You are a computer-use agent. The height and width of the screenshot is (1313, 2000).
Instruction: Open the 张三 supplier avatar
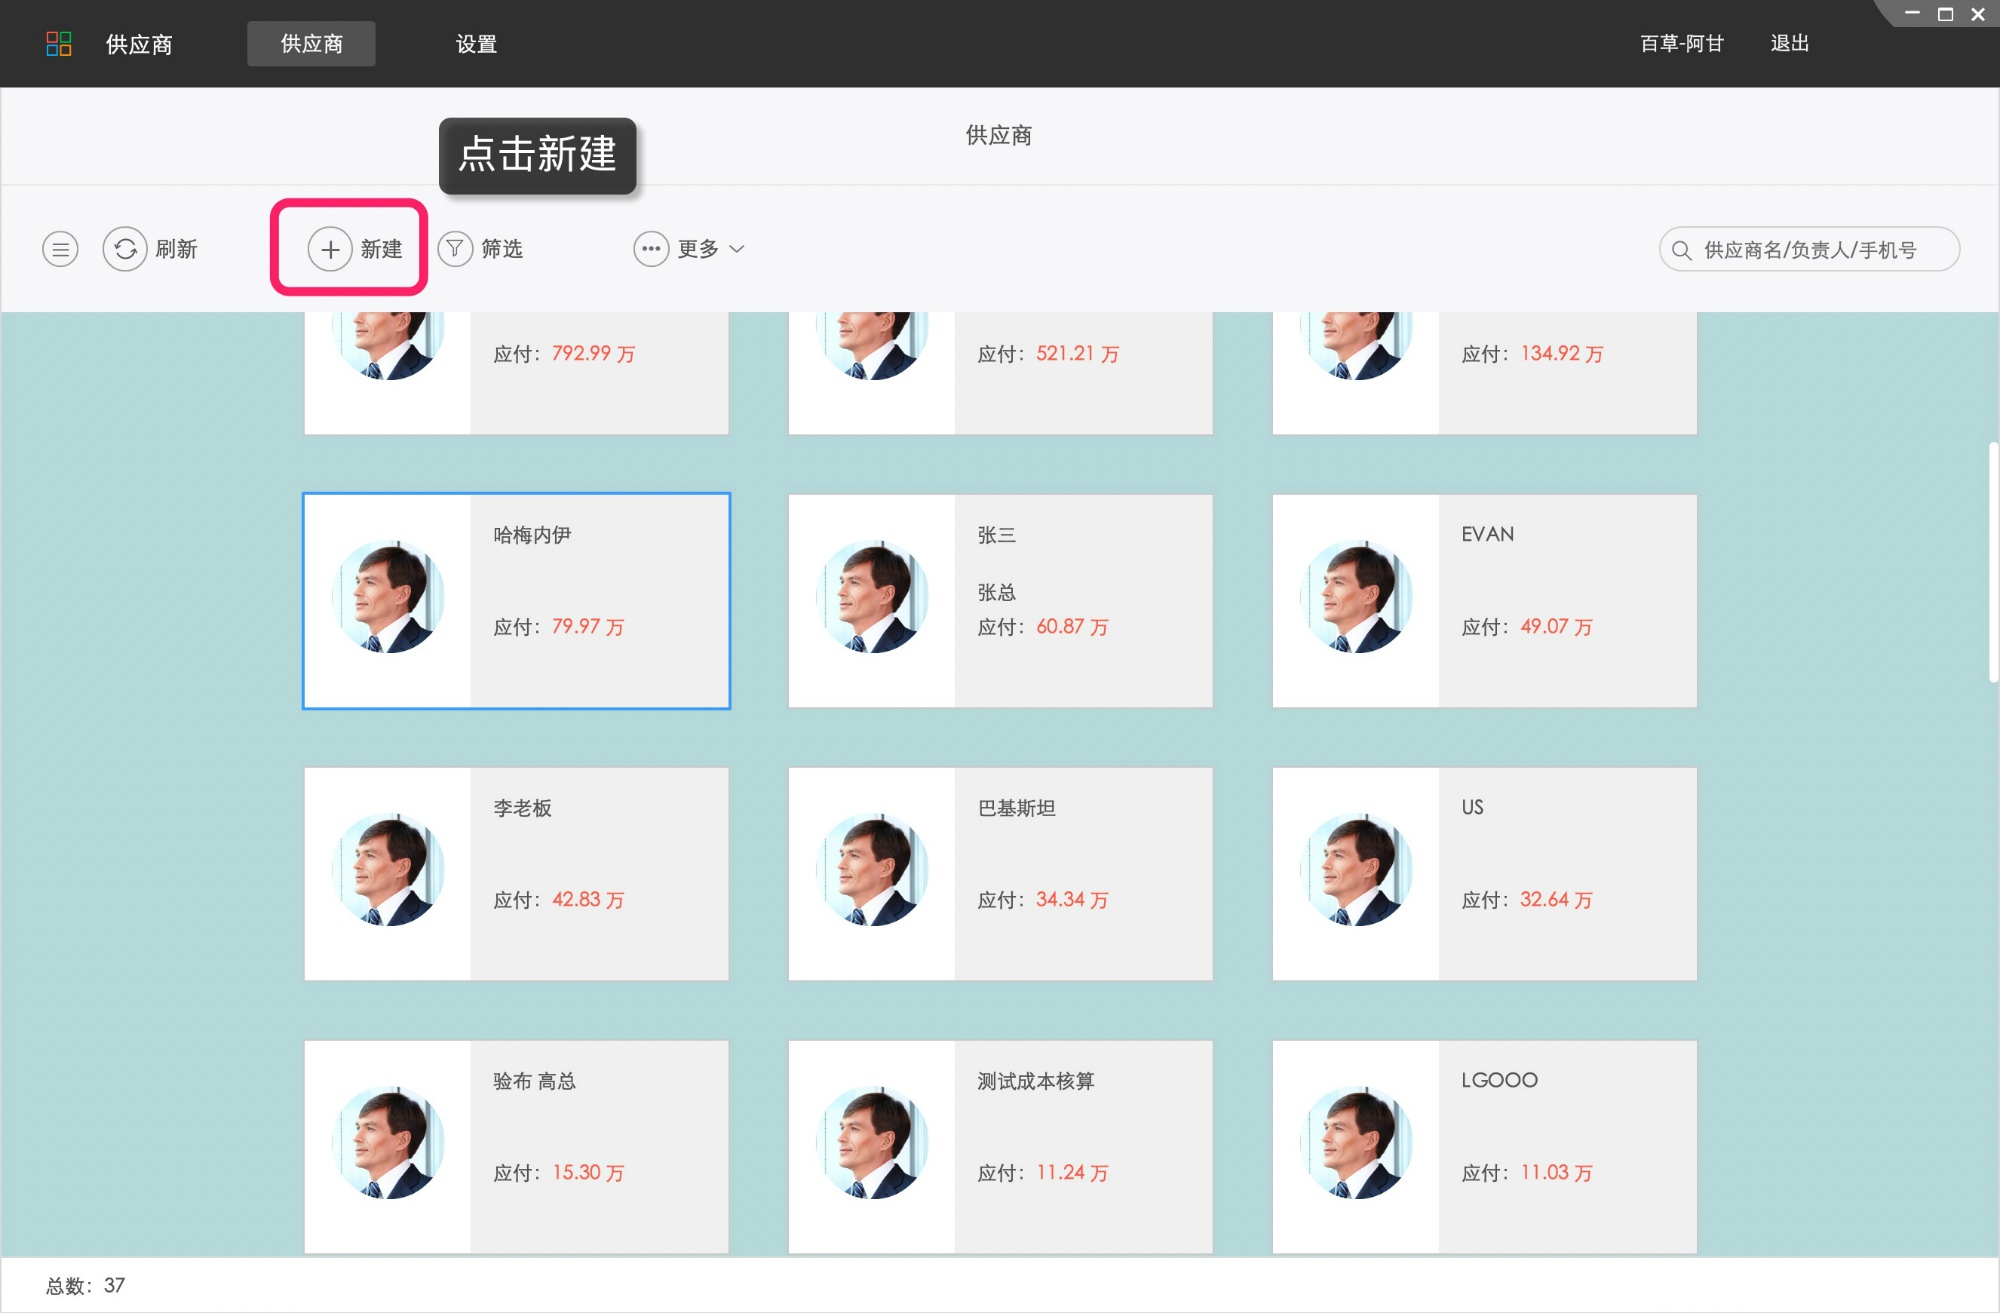point(872,597)
